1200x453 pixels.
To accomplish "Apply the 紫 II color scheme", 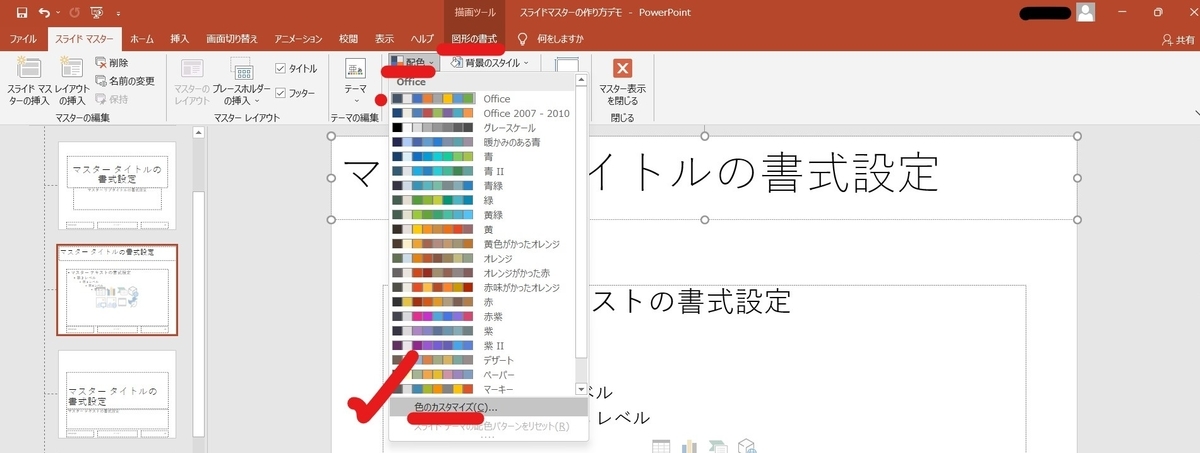I will tap(482, 344).
